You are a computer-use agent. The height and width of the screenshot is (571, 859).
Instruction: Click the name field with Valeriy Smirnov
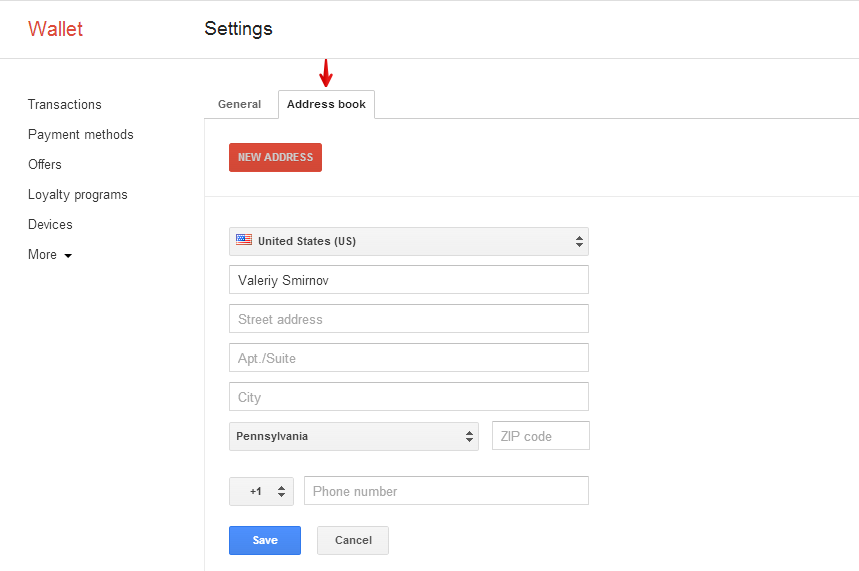tap(408, 280)
